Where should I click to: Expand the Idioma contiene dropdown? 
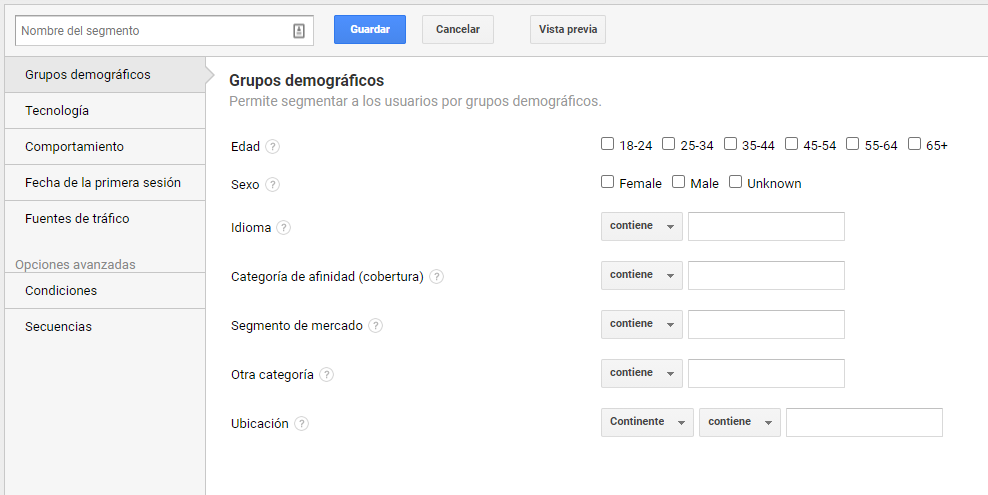[641, 226]
